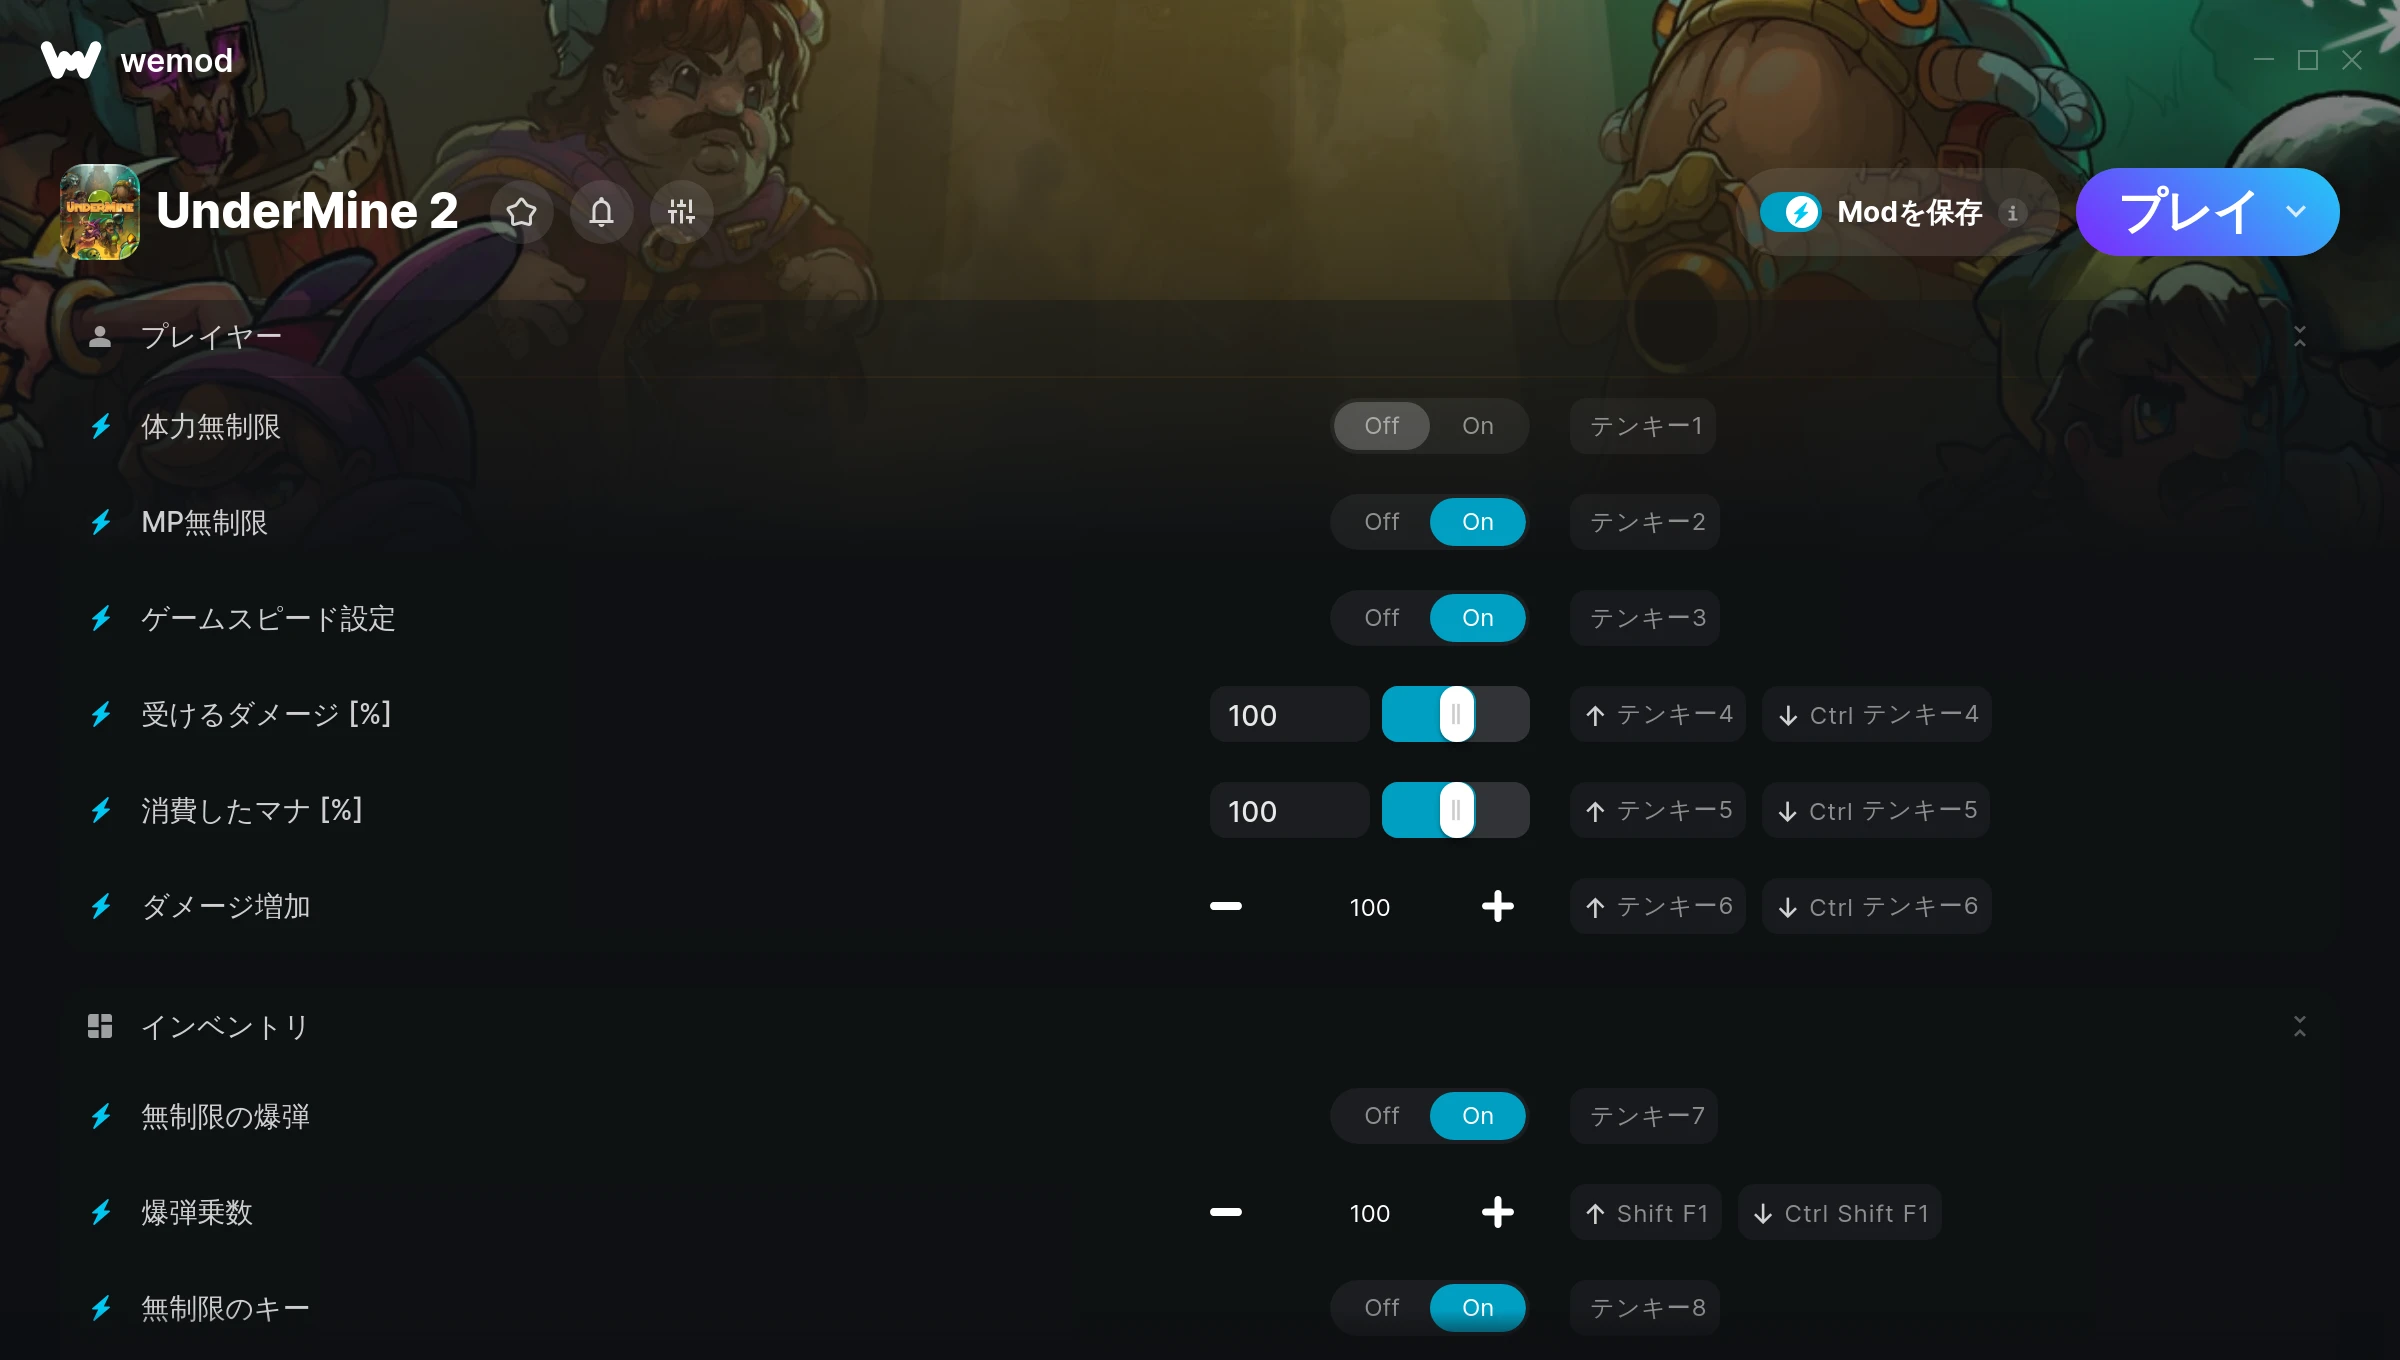This screenshot has height=1360, width=2400.
Task: Change the テンキー1 hotkey binding
Action: click(x=1643, y=426)
